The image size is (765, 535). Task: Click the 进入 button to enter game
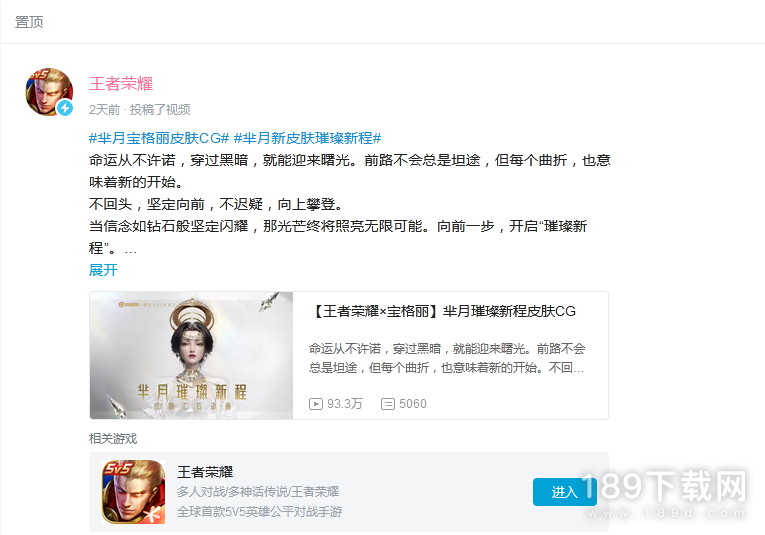coord(564,492)
